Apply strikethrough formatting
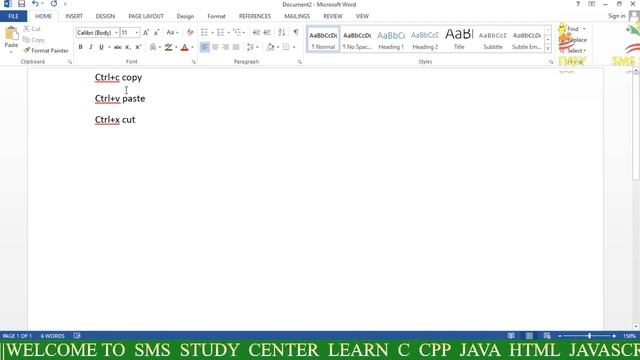 click(118, 47)
